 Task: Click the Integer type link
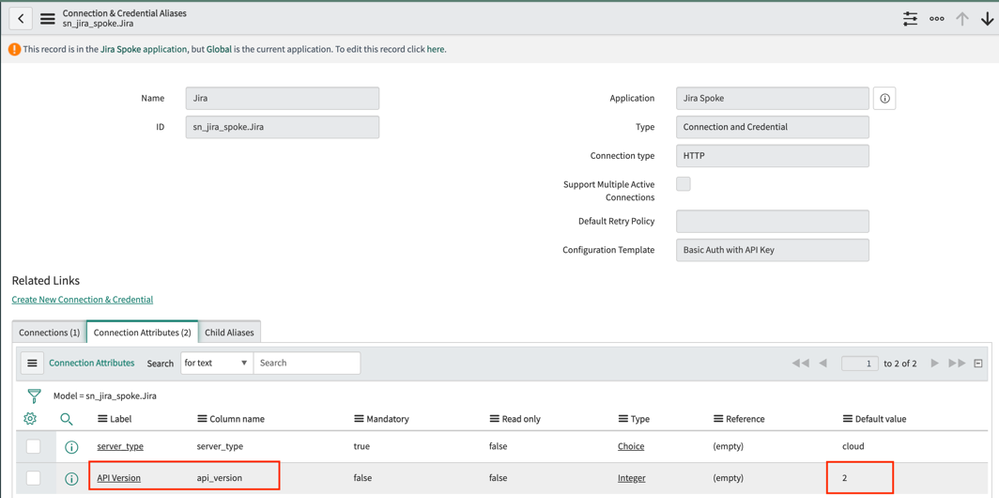point(631,478)
